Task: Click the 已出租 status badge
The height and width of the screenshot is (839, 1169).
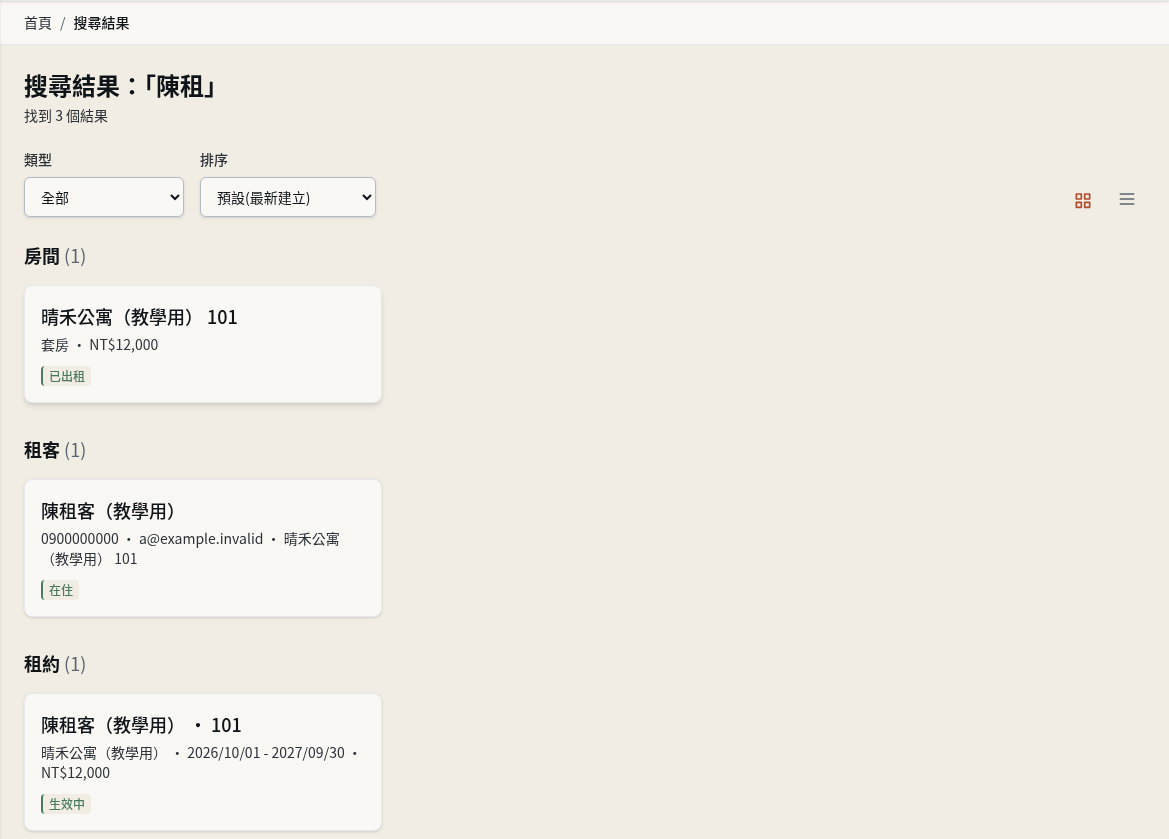Action: click(66, 377)
